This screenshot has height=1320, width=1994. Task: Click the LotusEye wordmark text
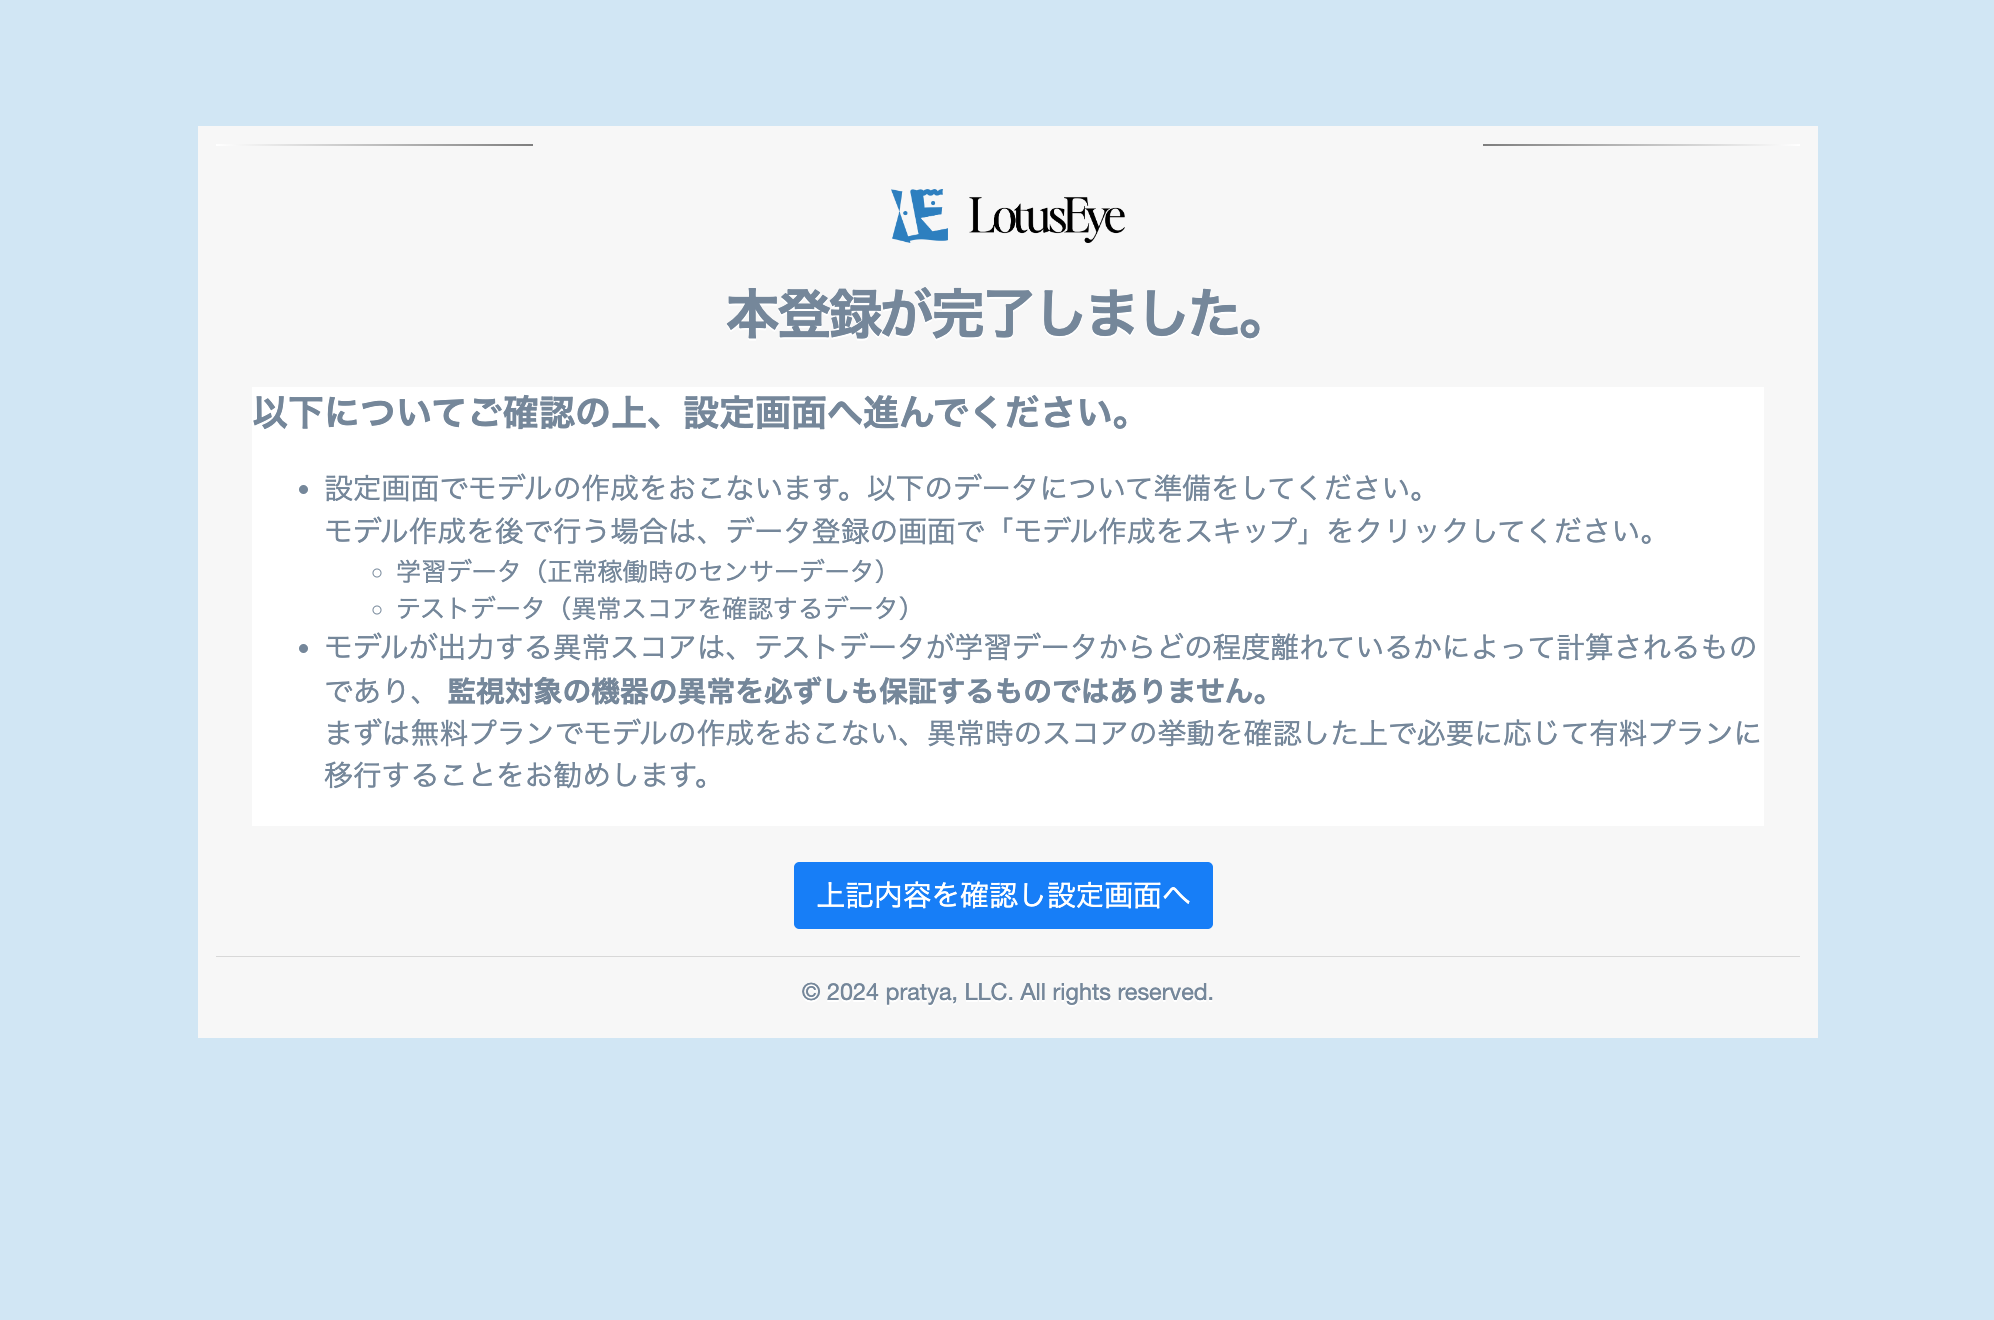[1047, 217]
